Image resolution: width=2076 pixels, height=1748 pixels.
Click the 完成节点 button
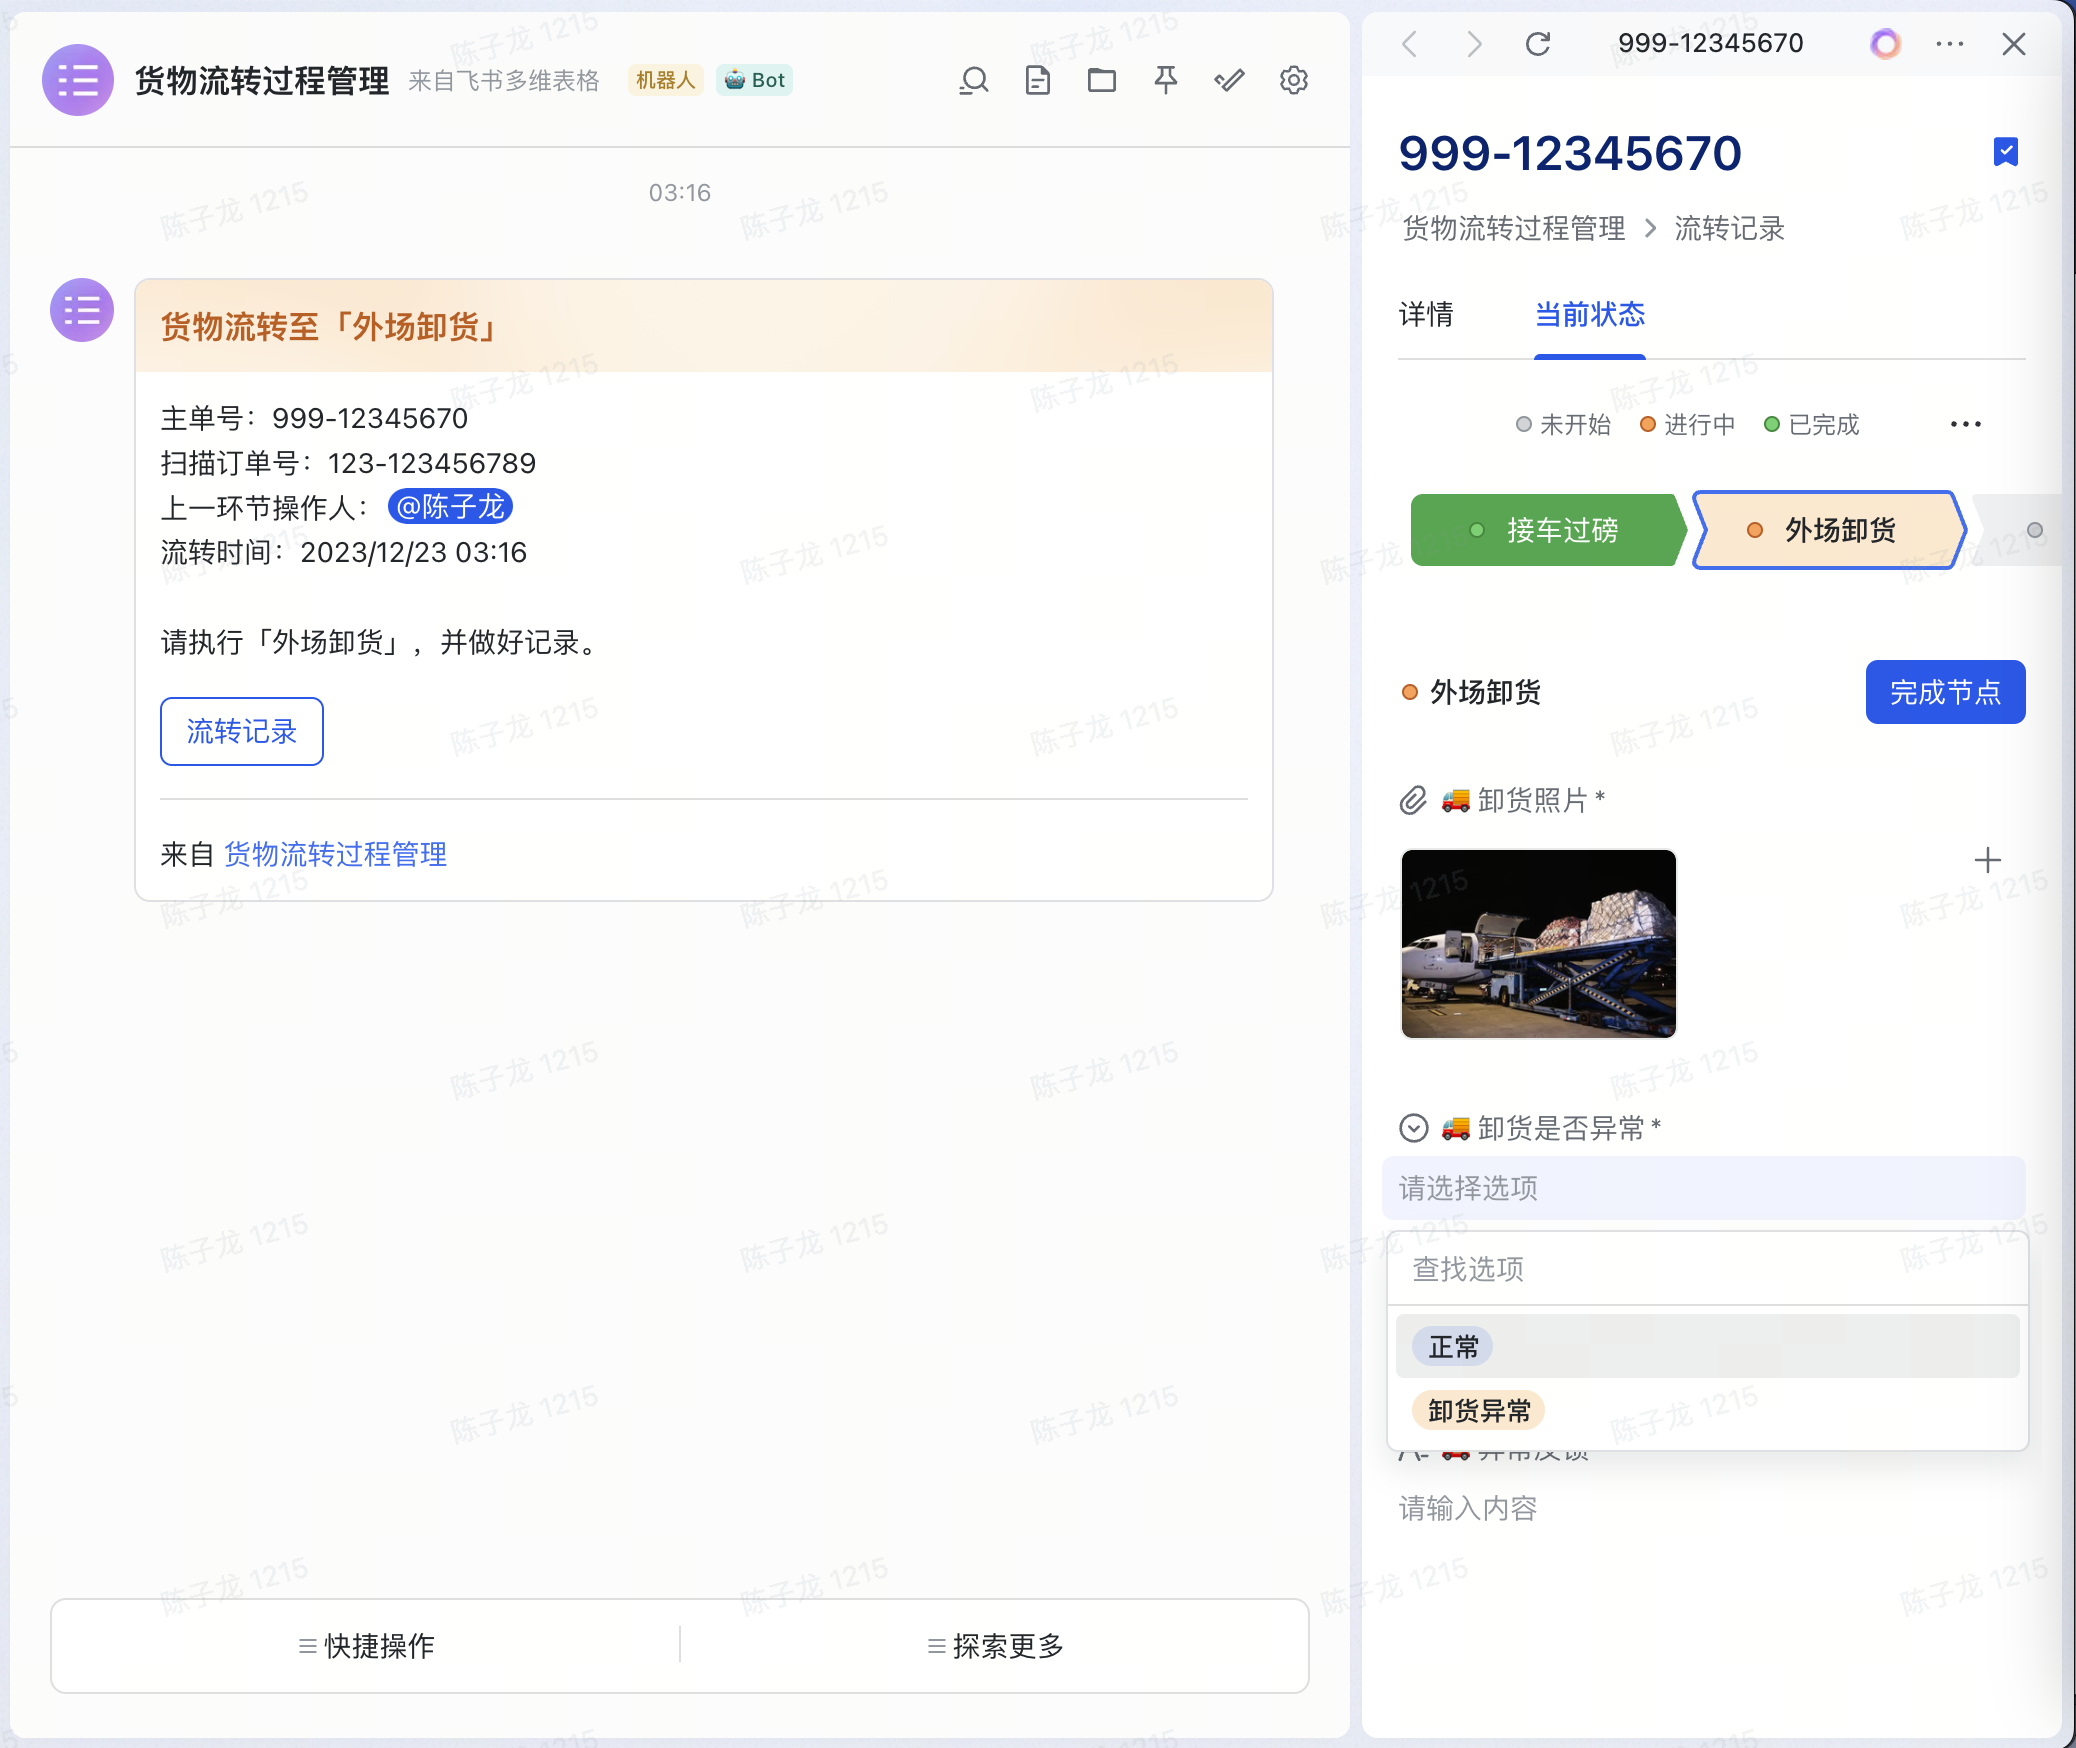pyautogui.click(x=1945, y=692)
